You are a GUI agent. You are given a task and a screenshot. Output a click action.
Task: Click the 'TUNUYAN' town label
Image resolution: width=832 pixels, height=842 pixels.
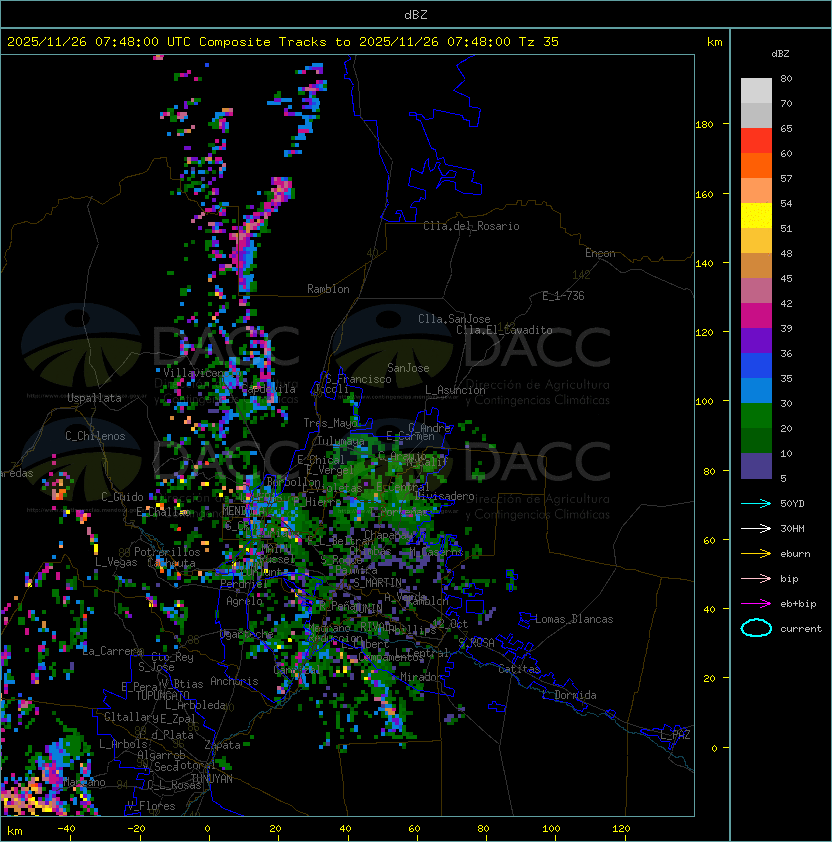coord(212,779)
